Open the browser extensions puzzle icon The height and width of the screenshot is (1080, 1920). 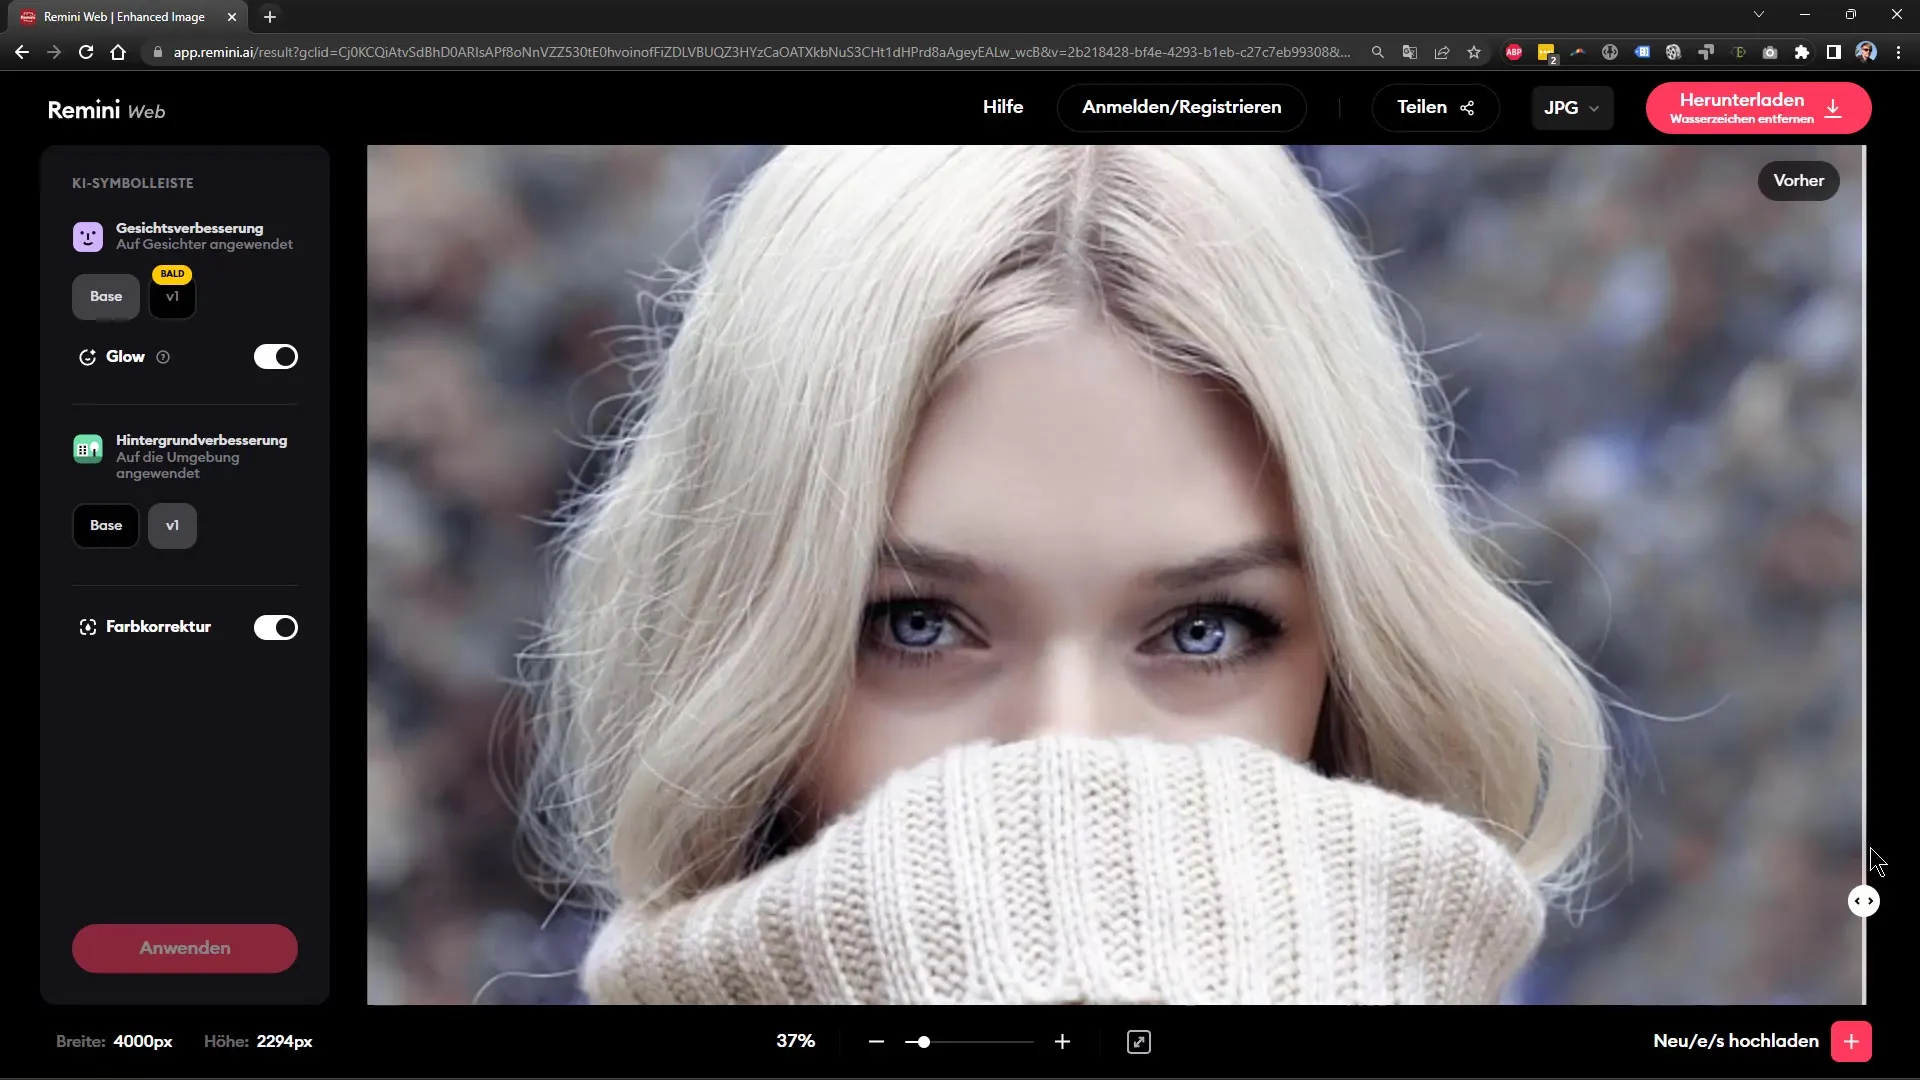[1802, 52]
